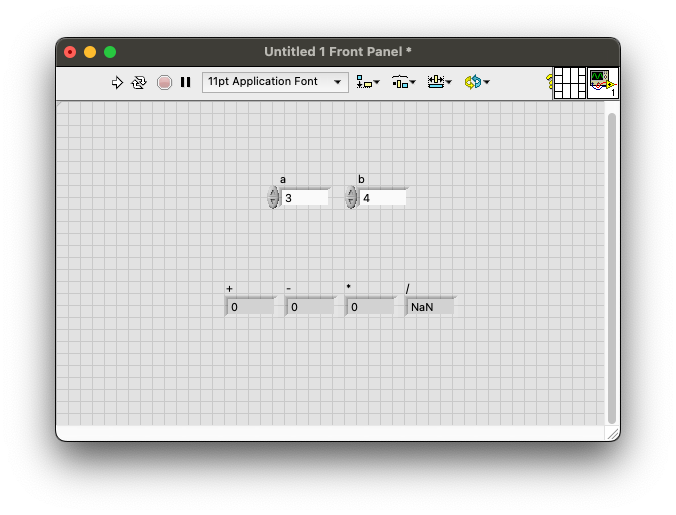676x515 pixels.
Task: Minimize the Front Panel window
Action: [x=90, y=52]
